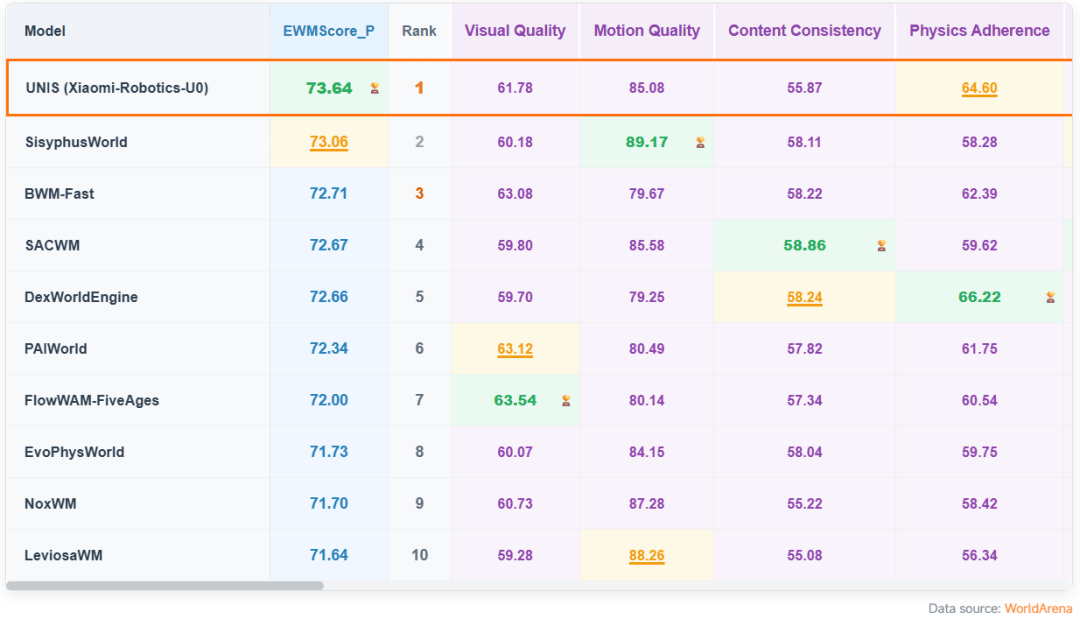Click the underlined 88.26 LeviosaWM value
This screenshot has width=1080, height=626.
tap(647, 556)
